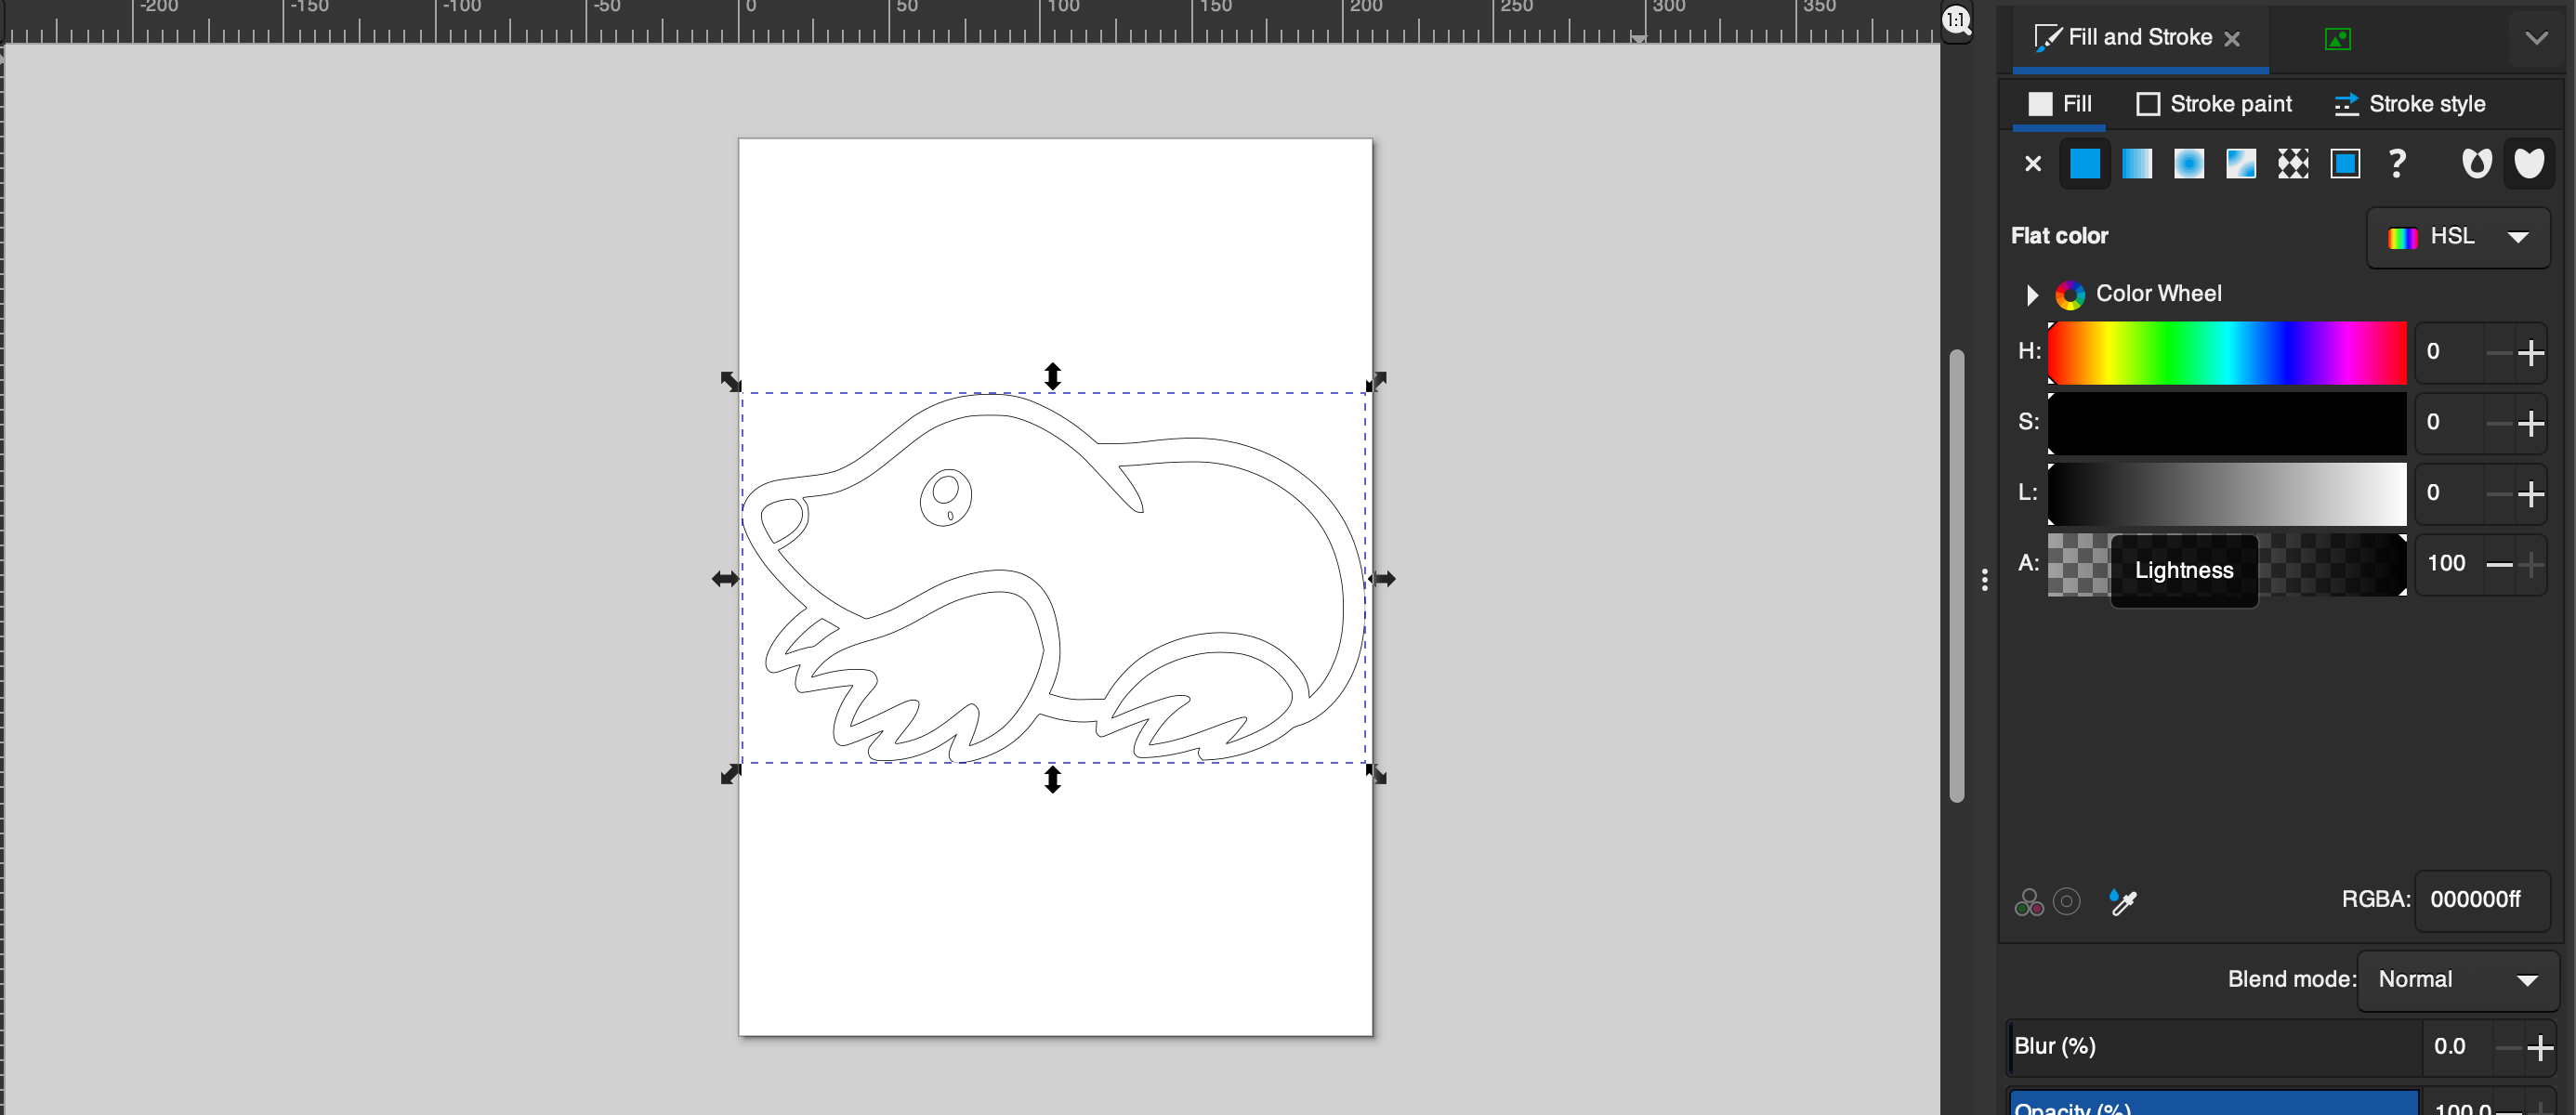Increase the Blur value with plus
Image resolution: width=2576 pixels, height=1115 pixels.
(2539, 1047)
